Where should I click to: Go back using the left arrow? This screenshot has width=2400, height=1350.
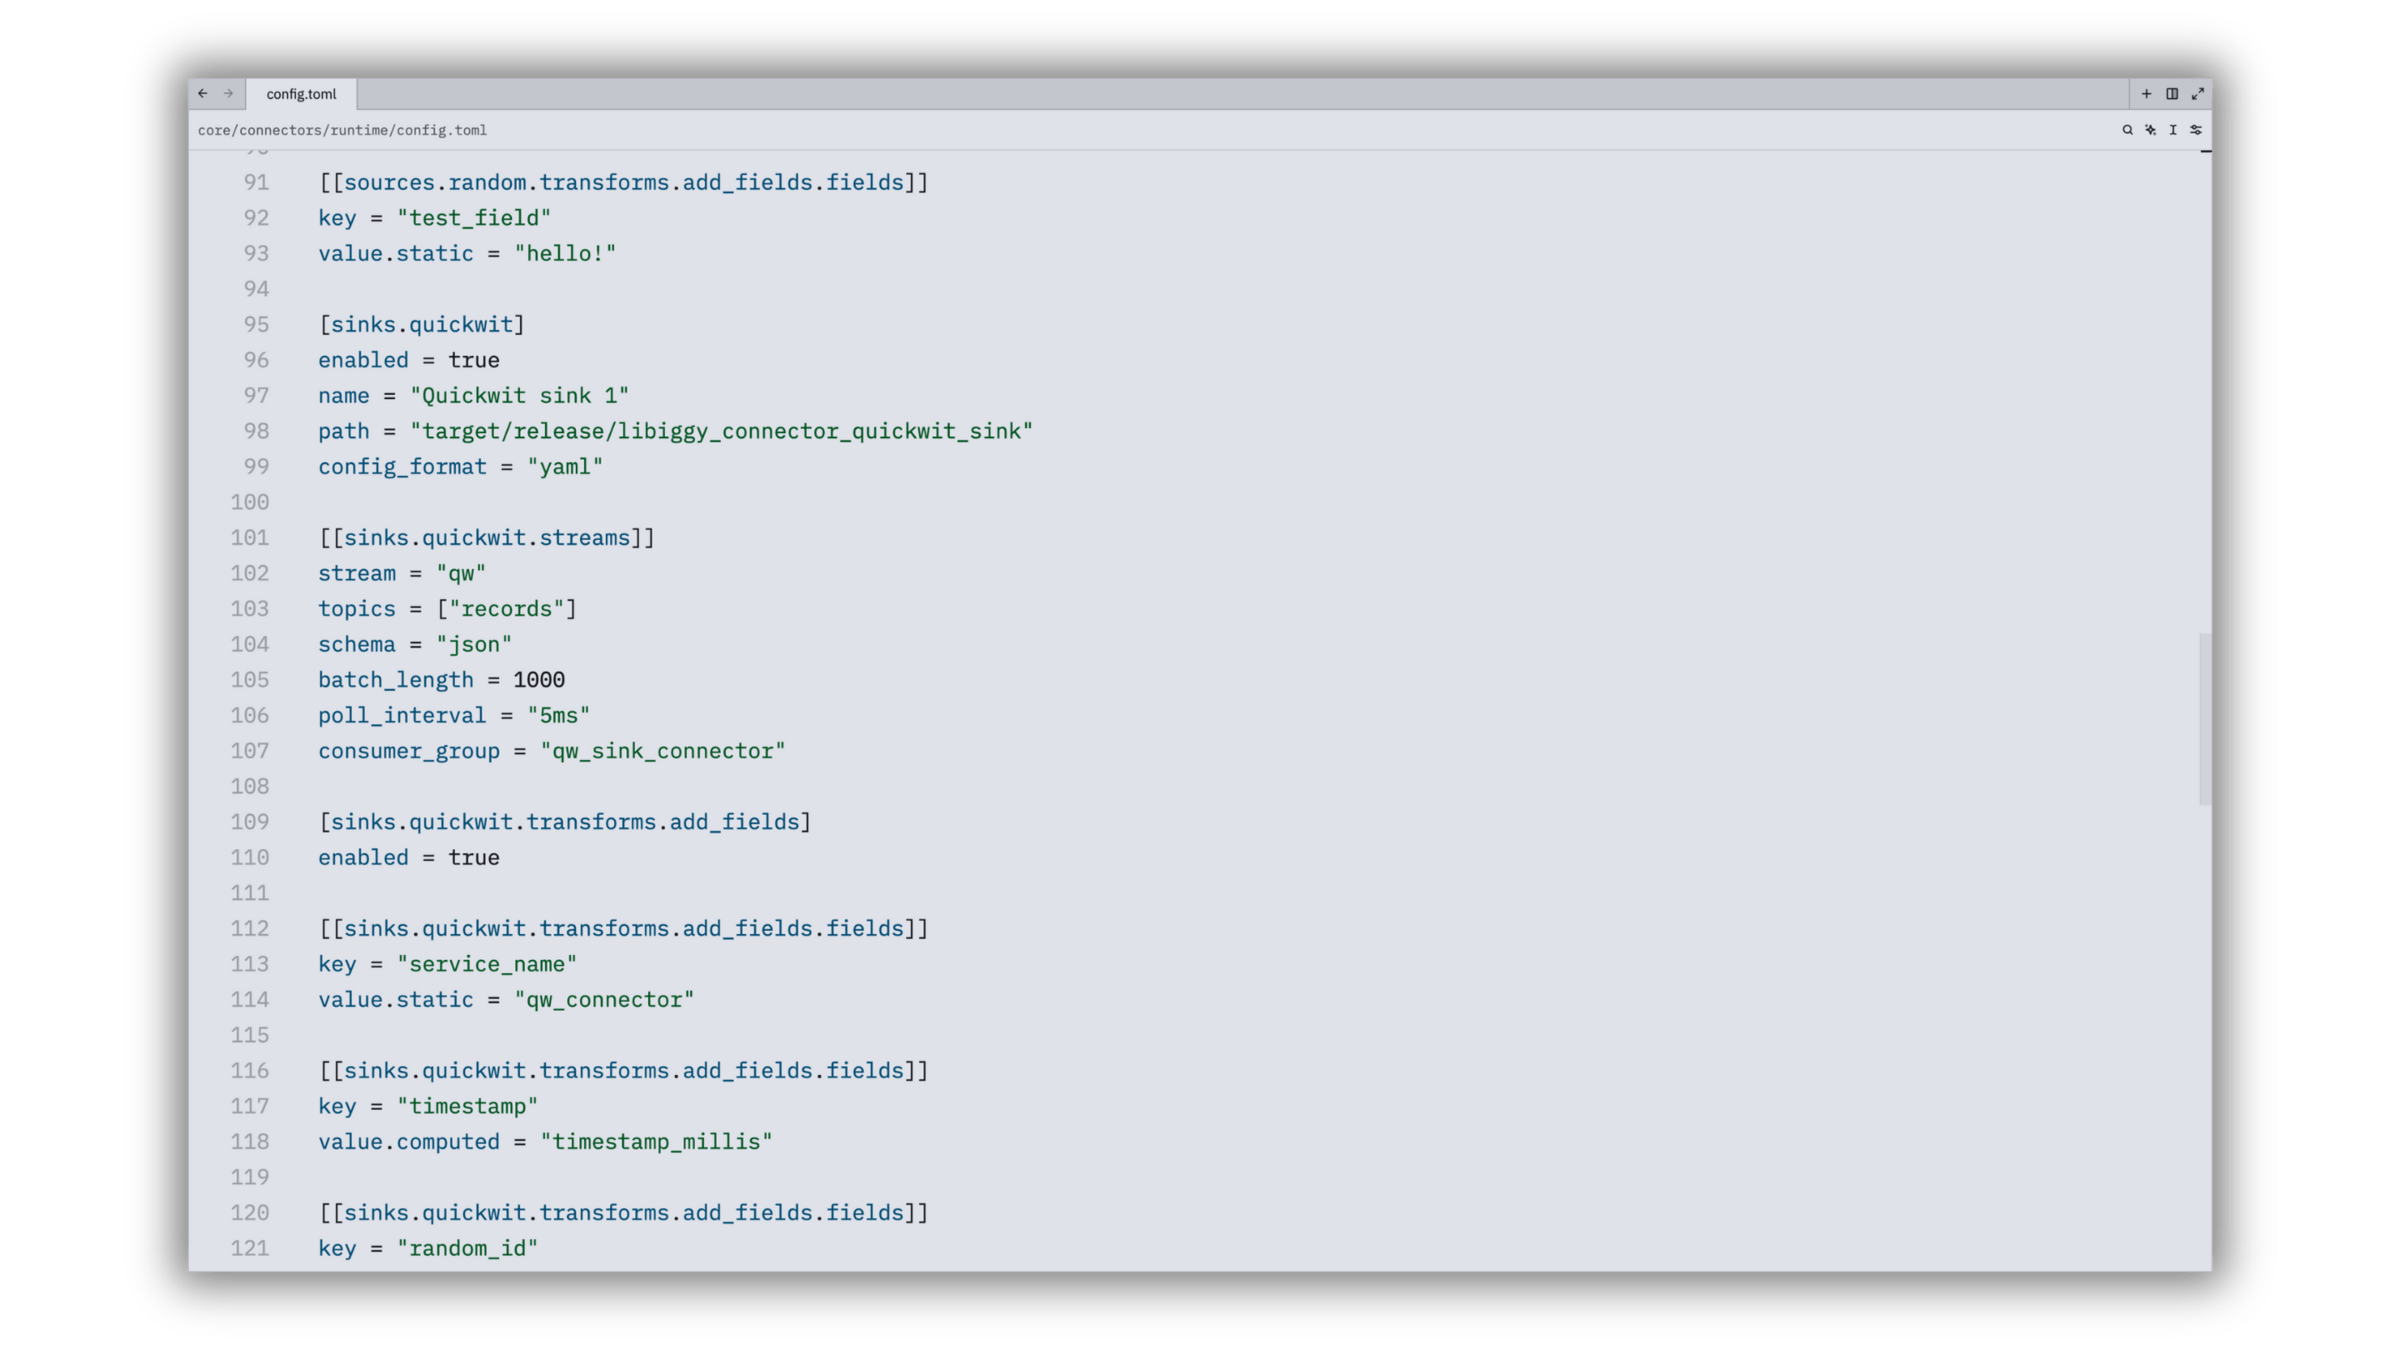pyautogui.click(x=203, y=93)
